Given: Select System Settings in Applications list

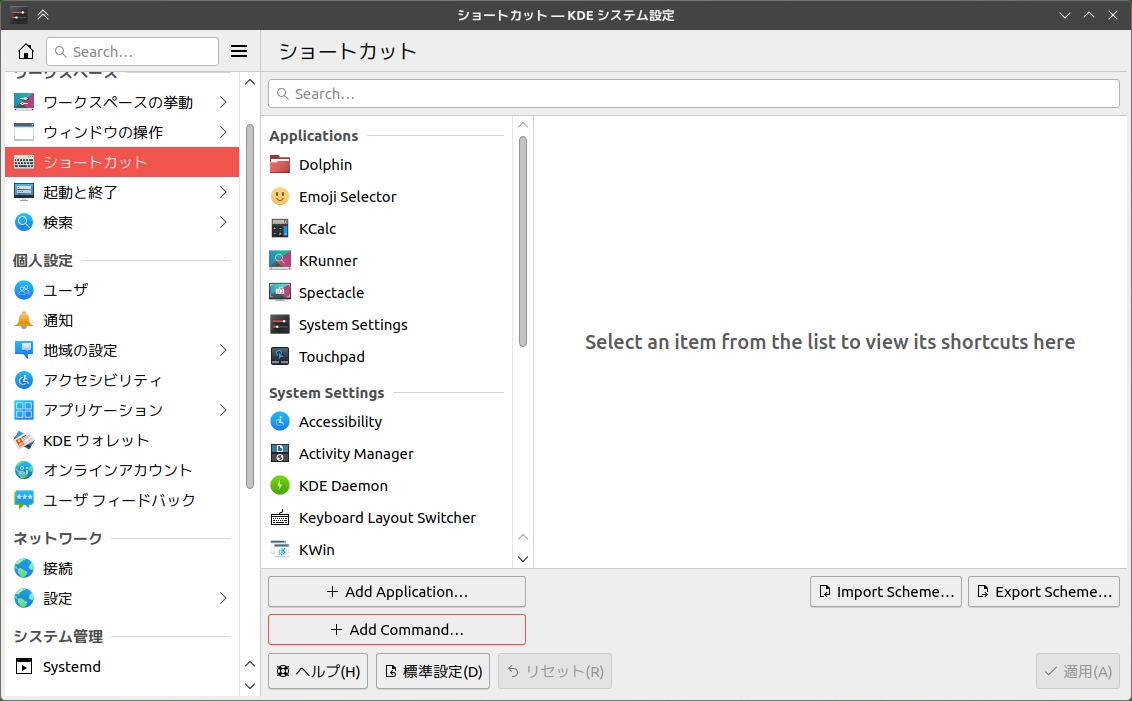Looking at the screenshot, I should point(387,325).
